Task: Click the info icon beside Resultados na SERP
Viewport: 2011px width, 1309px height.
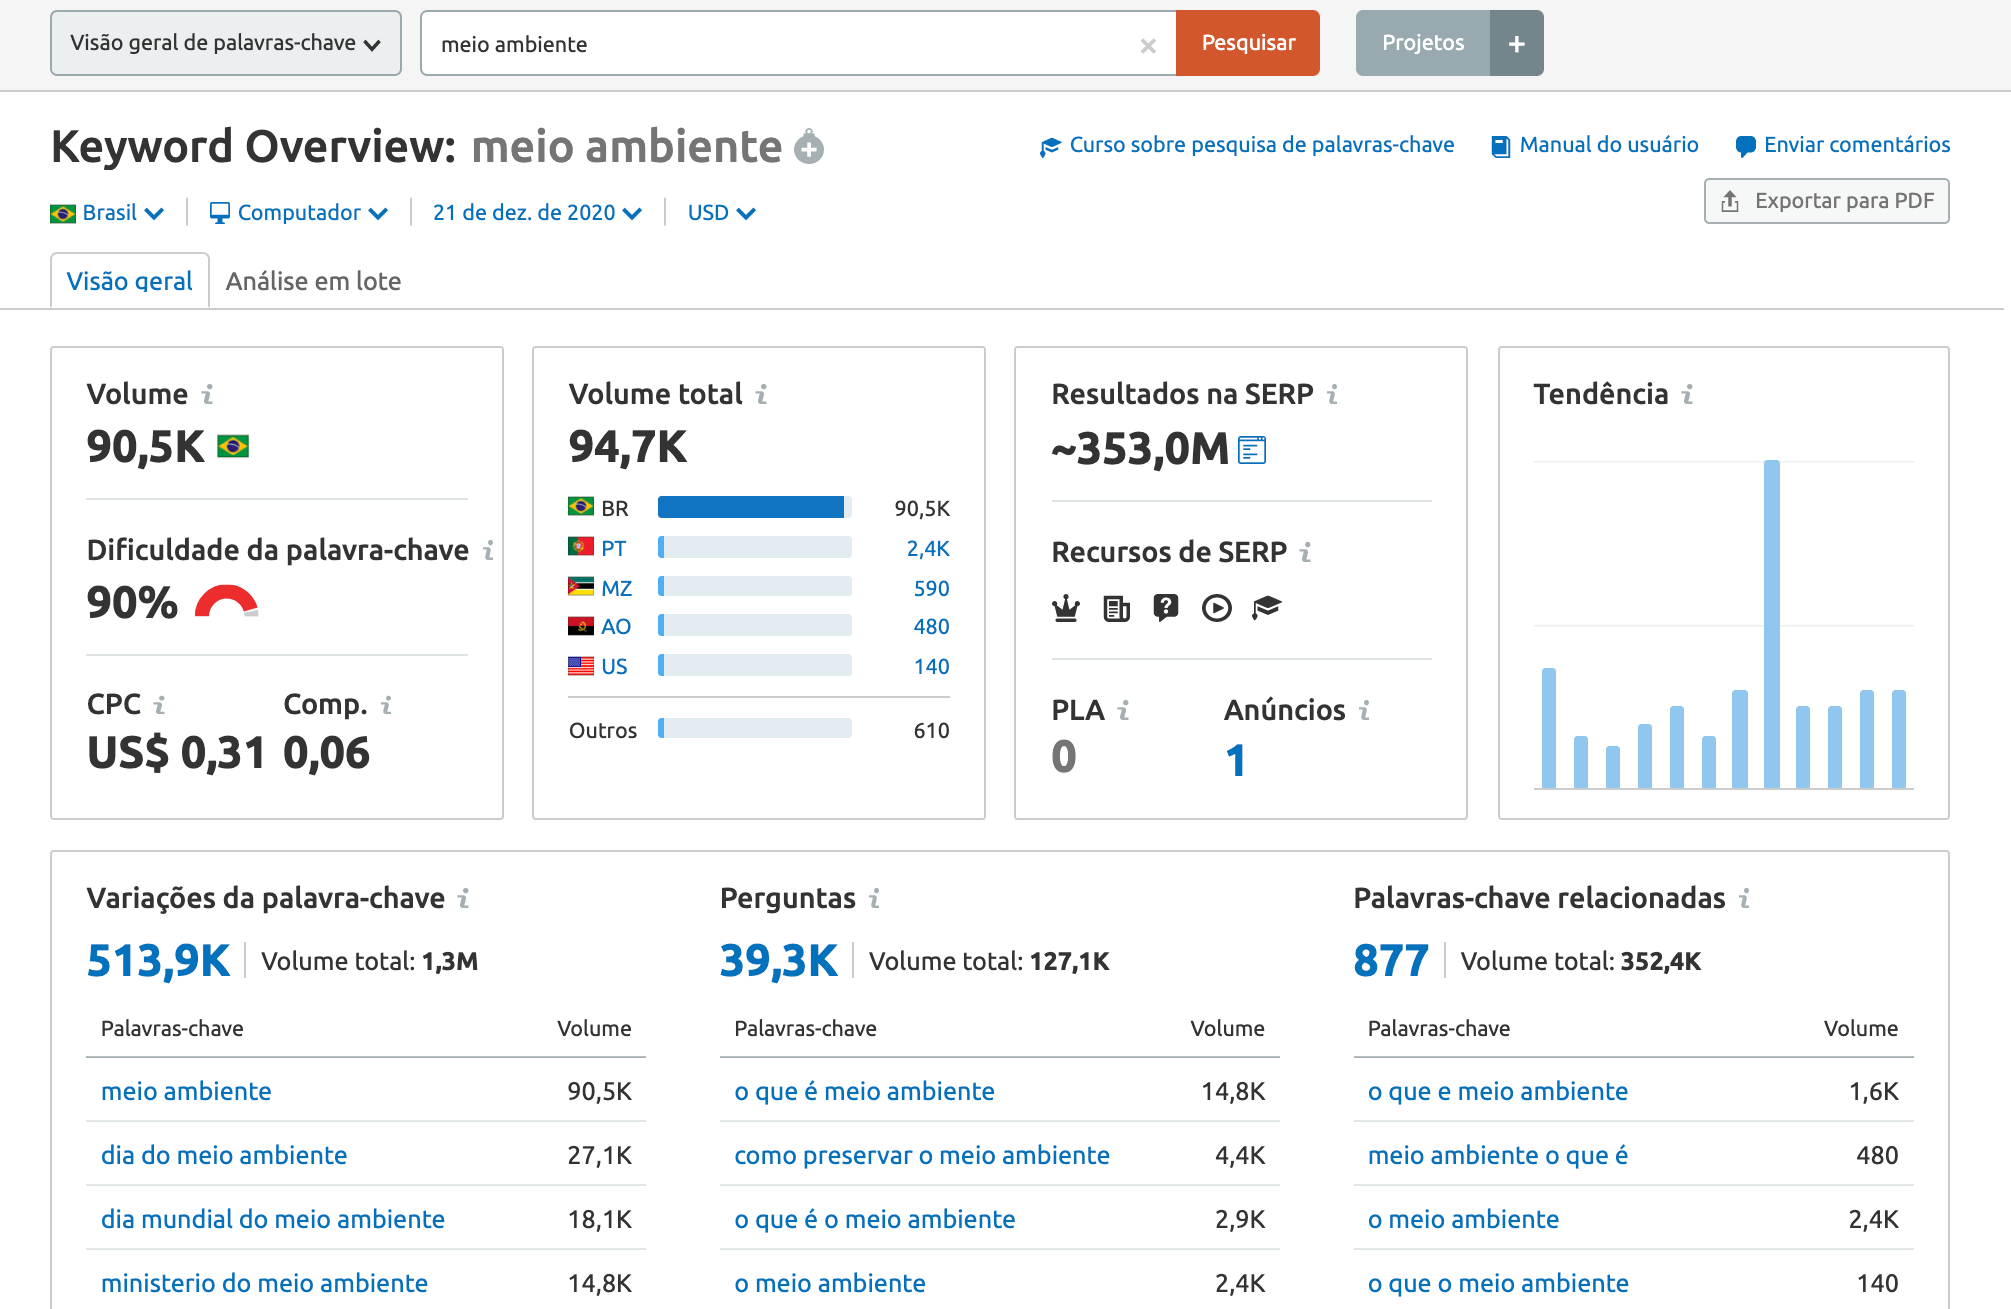Action: [x=1332, y=395]
